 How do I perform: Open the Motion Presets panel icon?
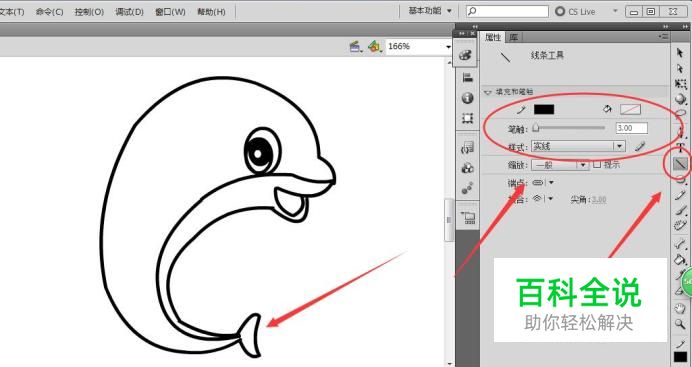[467, 188]
